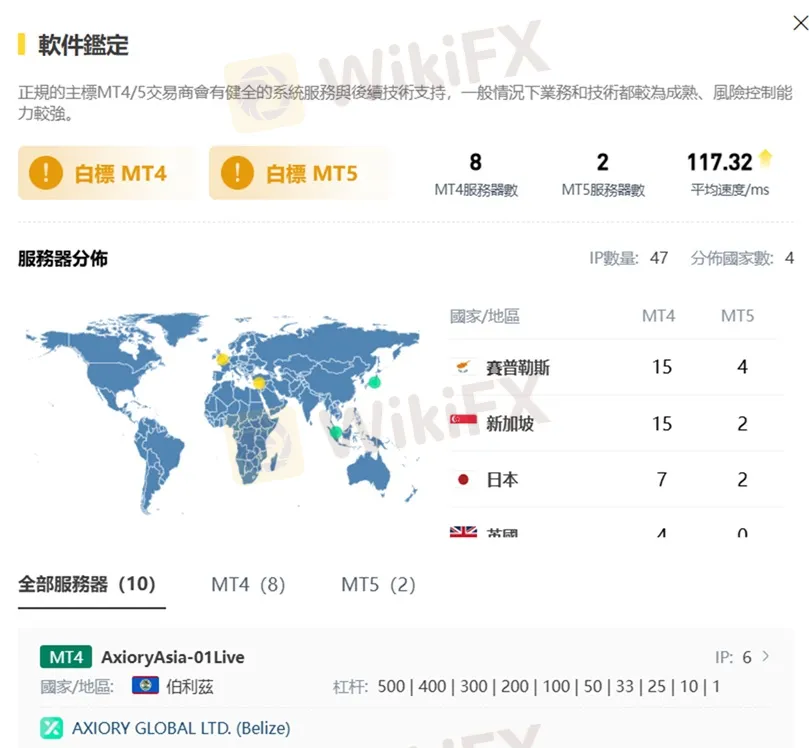Click the yellow Cyprus marker on the map

tap(259, 383)
